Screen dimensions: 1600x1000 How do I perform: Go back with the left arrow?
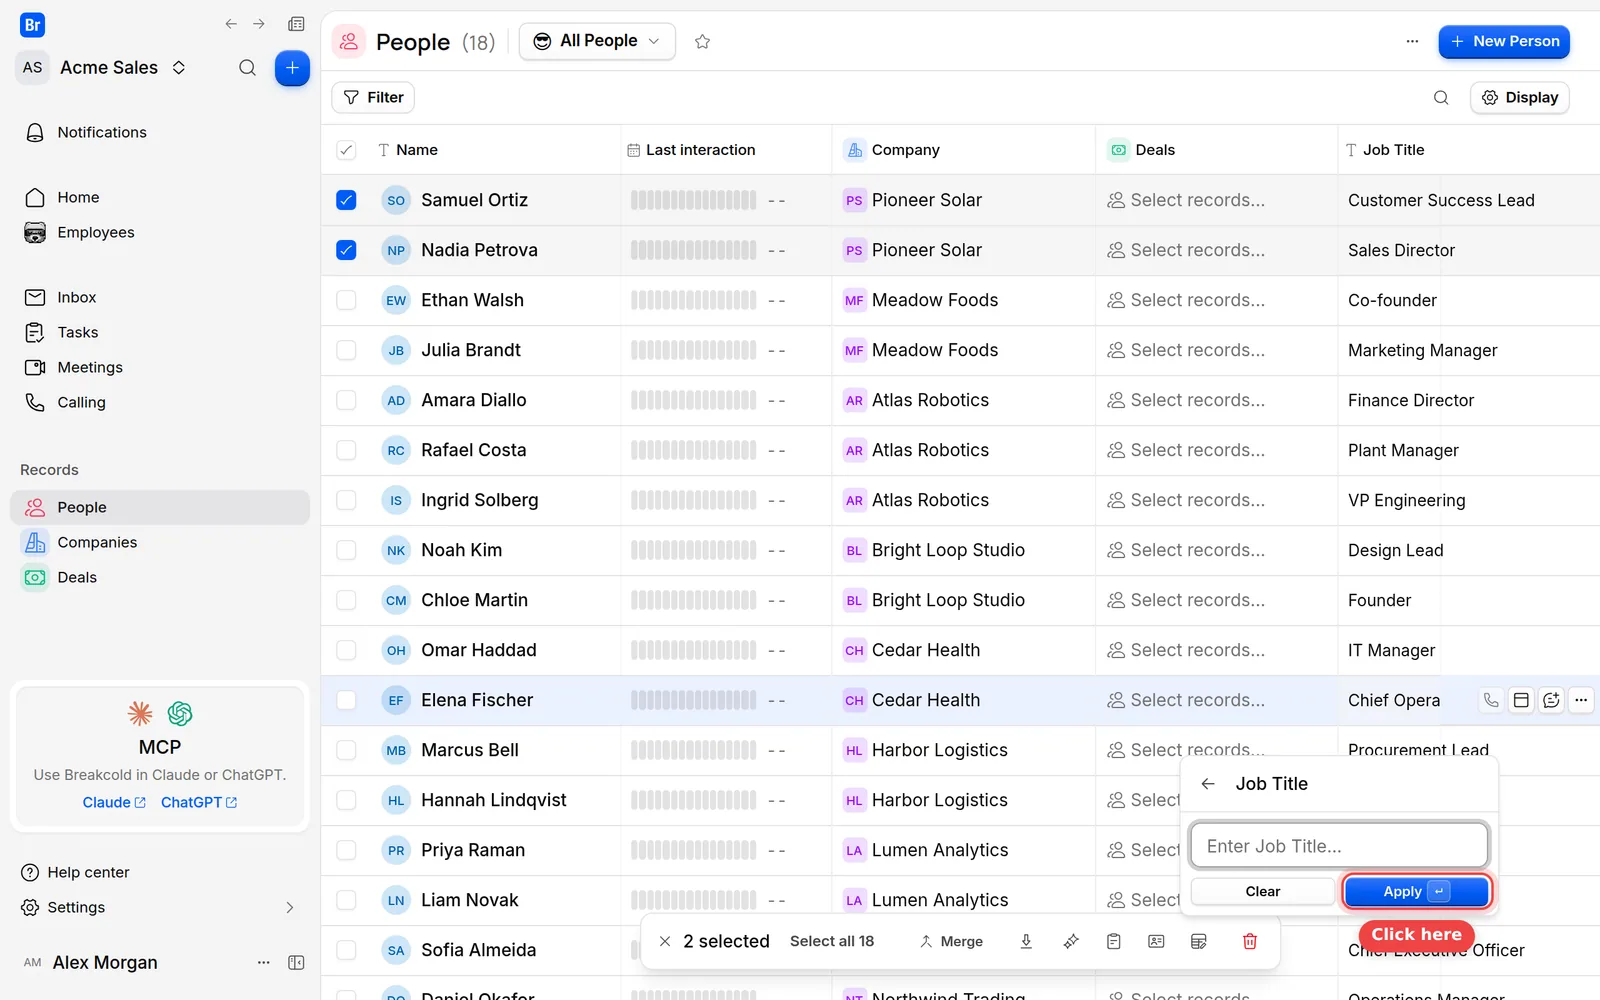click(231, 24)
